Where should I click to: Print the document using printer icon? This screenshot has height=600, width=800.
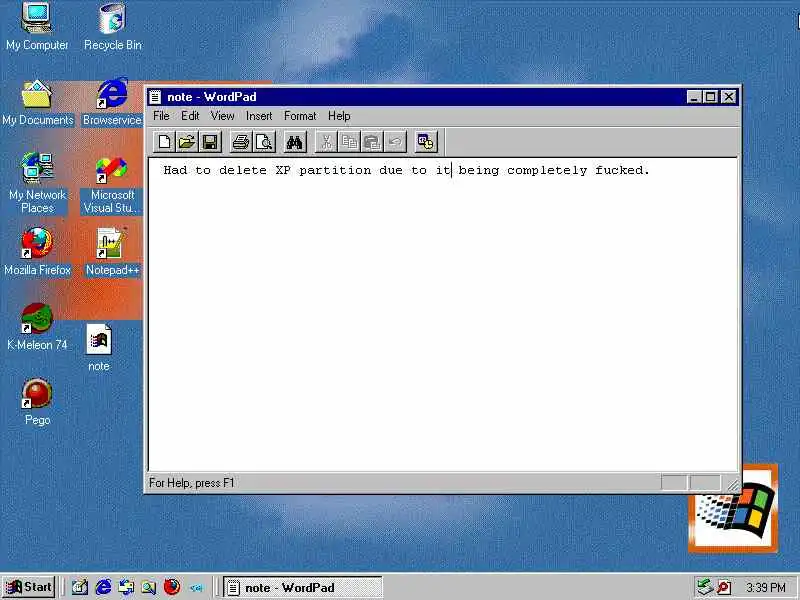point(241,142)
